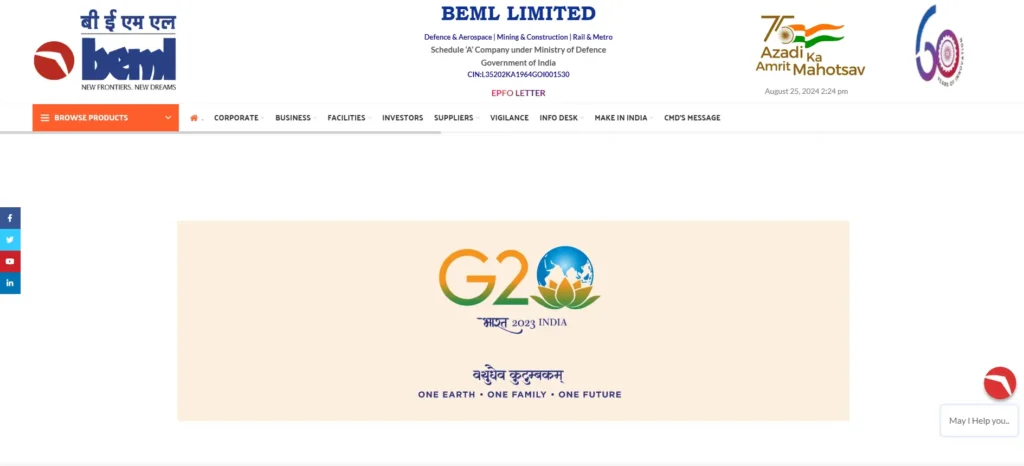Open the Investors menu item

402,118
